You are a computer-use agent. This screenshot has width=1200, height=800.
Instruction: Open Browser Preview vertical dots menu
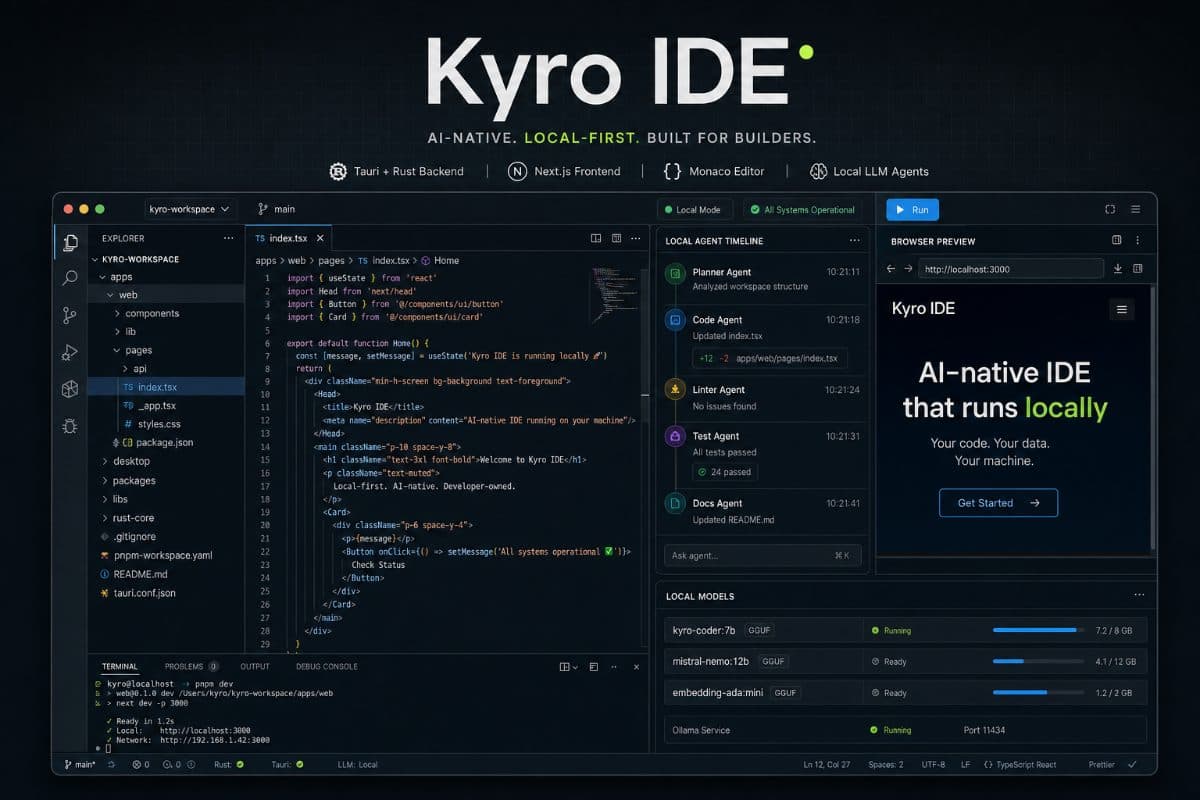1138,241
